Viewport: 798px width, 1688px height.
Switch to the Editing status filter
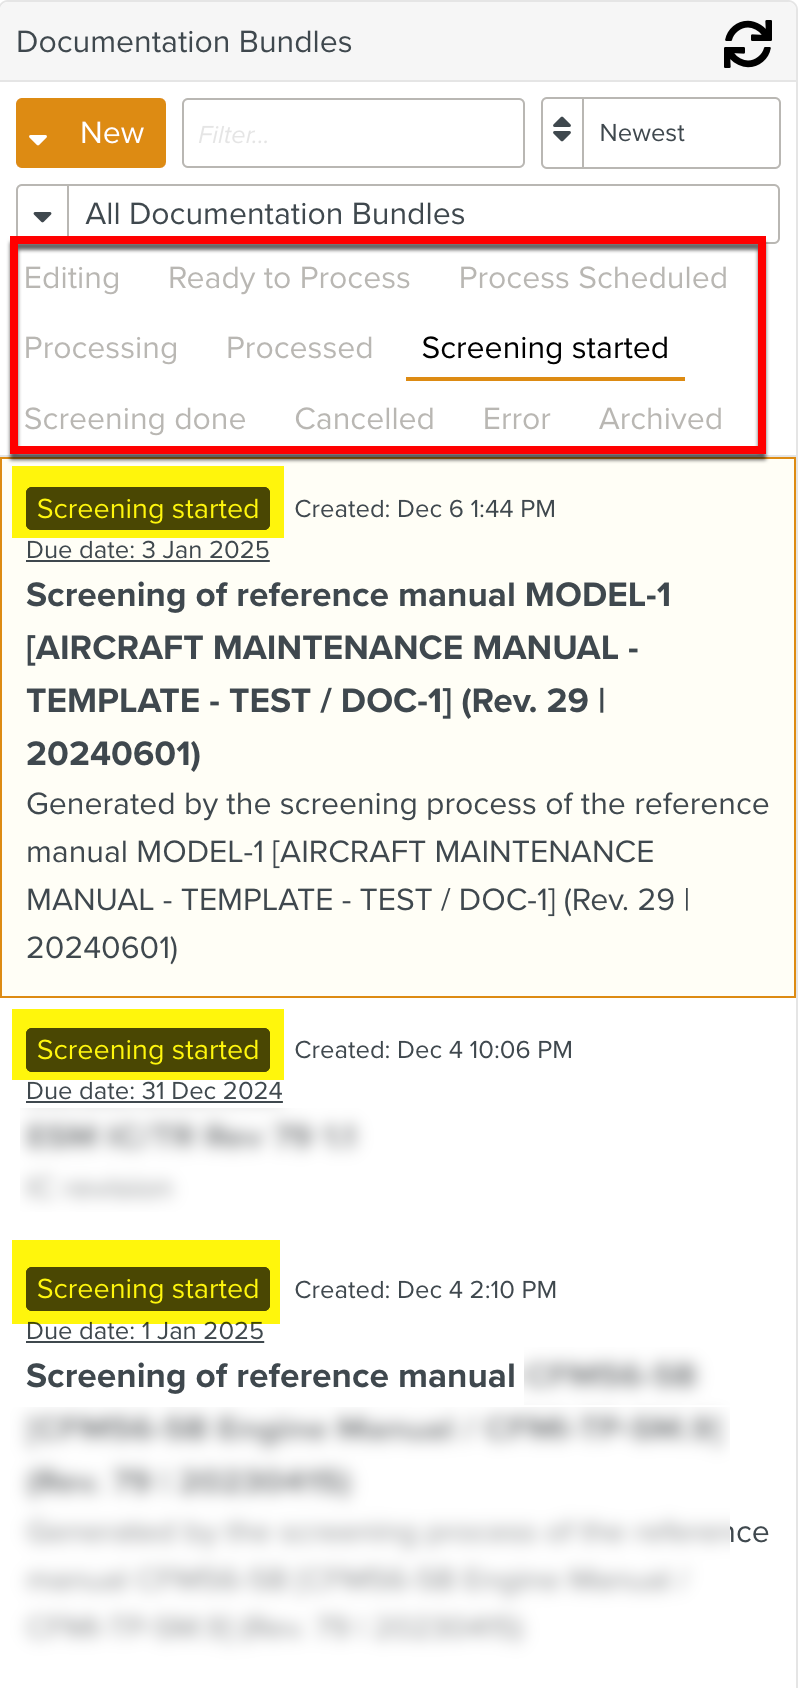click(x=71, y=280)
